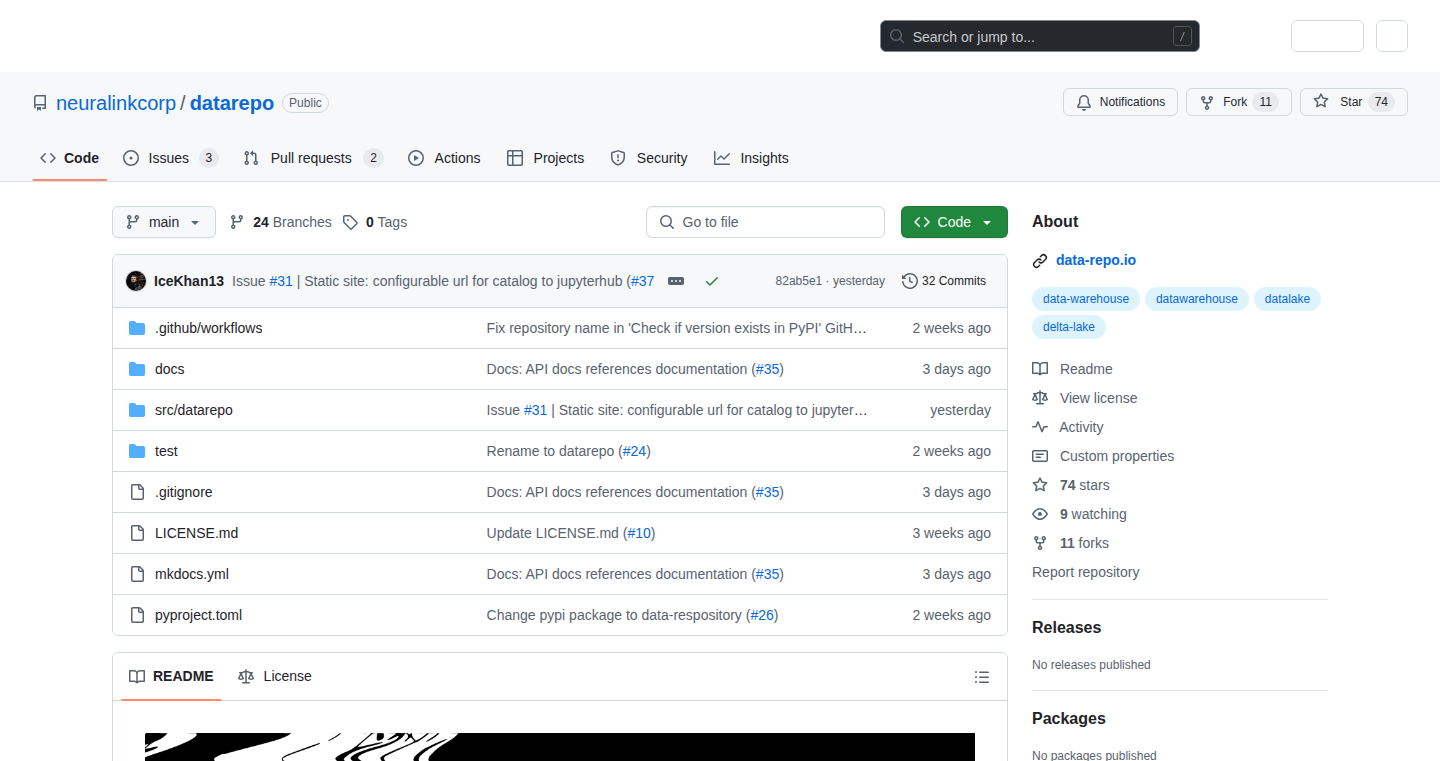Image resolution: width=1440 pixels, height=761 pixels.
Task: Click the test folder icon
Action: click(137, 451)
